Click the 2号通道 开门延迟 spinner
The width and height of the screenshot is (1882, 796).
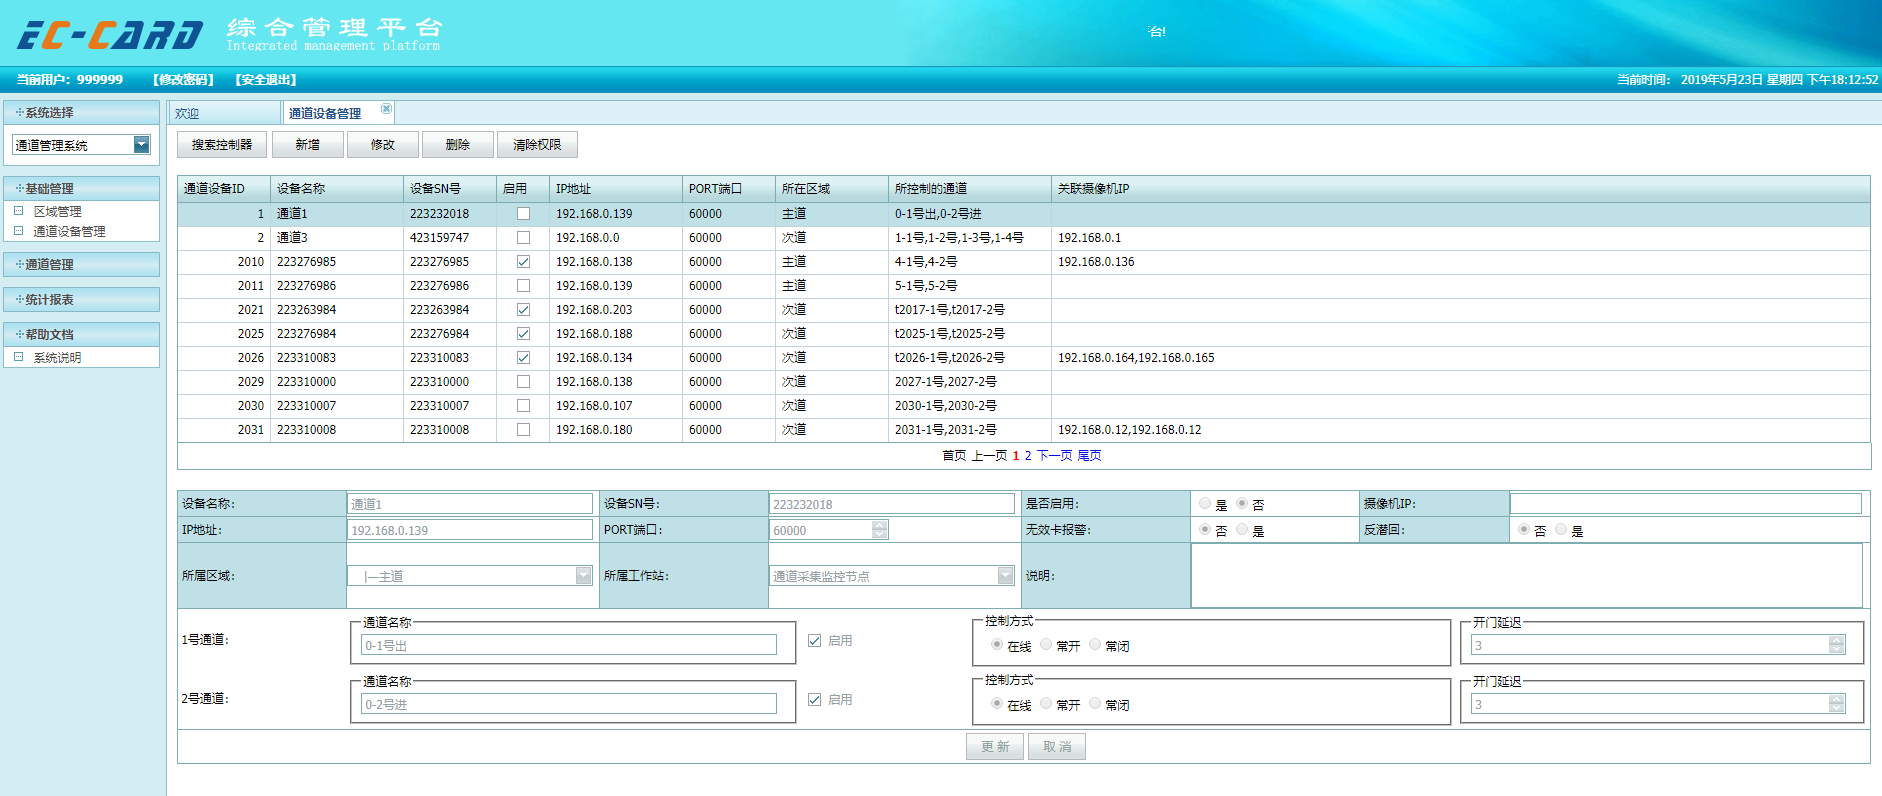point(1837,704)
